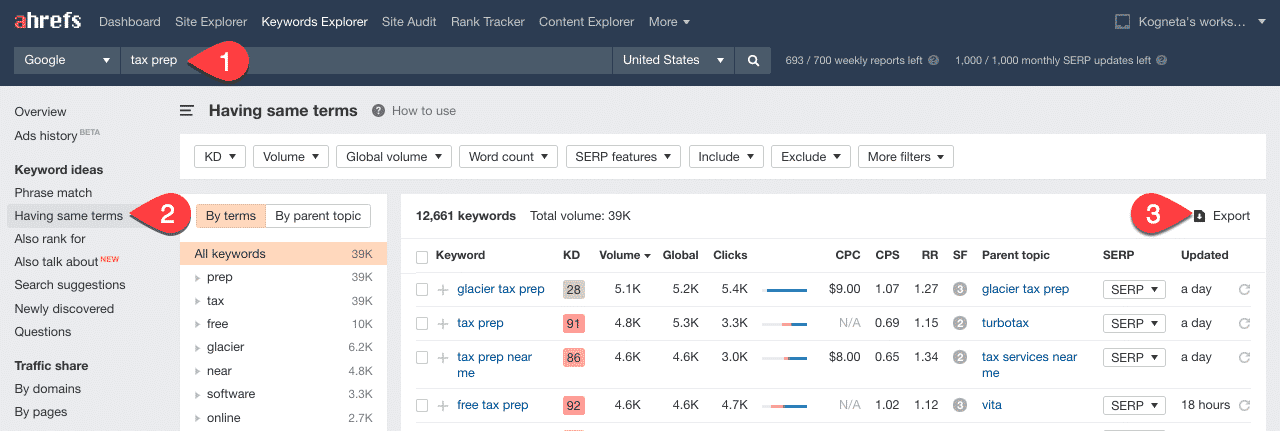Switch to the By terms toggle
The height and width of the screenshot is (431, 1280).
tap(231, 216)
